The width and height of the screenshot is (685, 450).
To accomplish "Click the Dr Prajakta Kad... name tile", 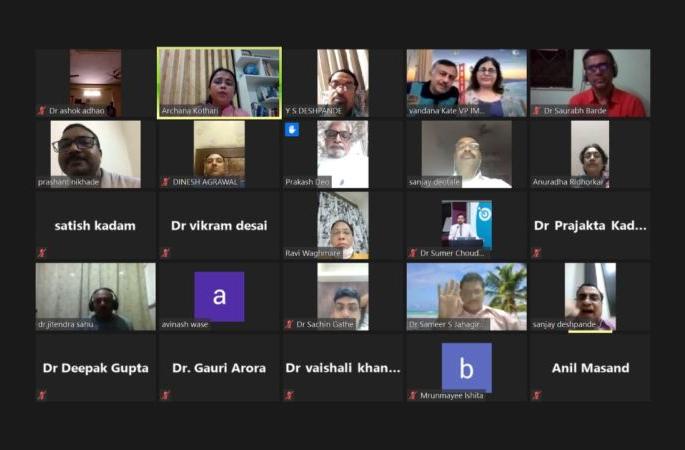I will point(590,225).
